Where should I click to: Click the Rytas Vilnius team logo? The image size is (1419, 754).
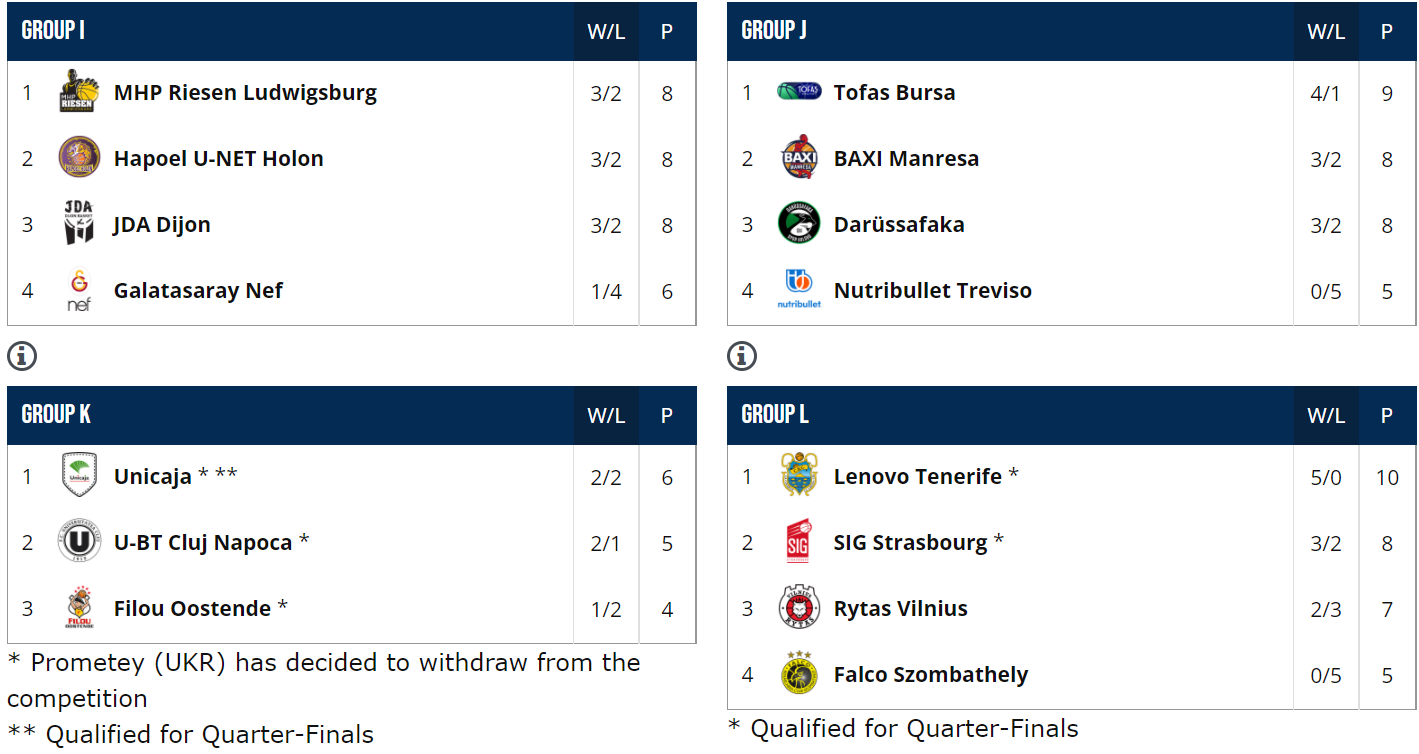click(799, 608)
